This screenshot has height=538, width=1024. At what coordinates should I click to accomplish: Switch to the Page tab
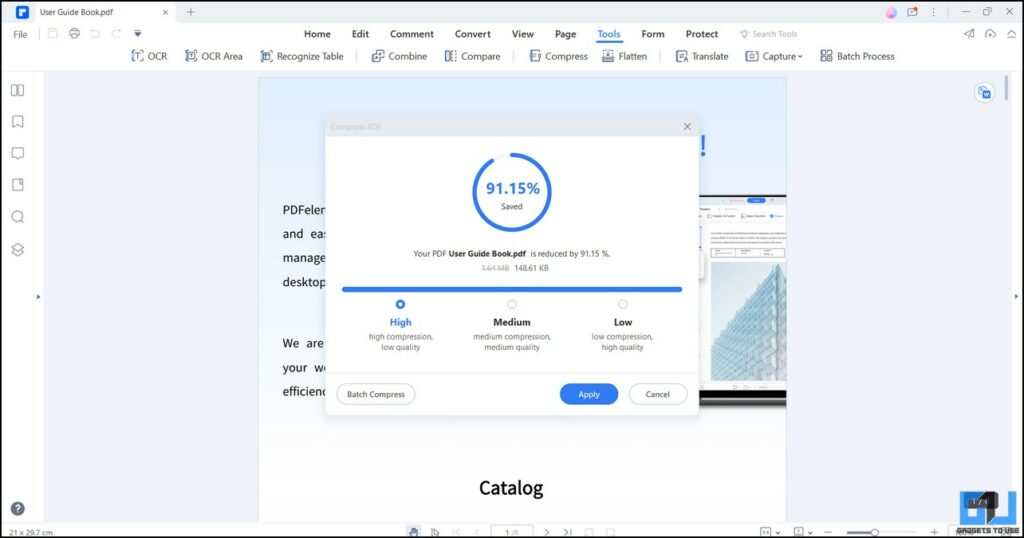(x=566, y=34)
